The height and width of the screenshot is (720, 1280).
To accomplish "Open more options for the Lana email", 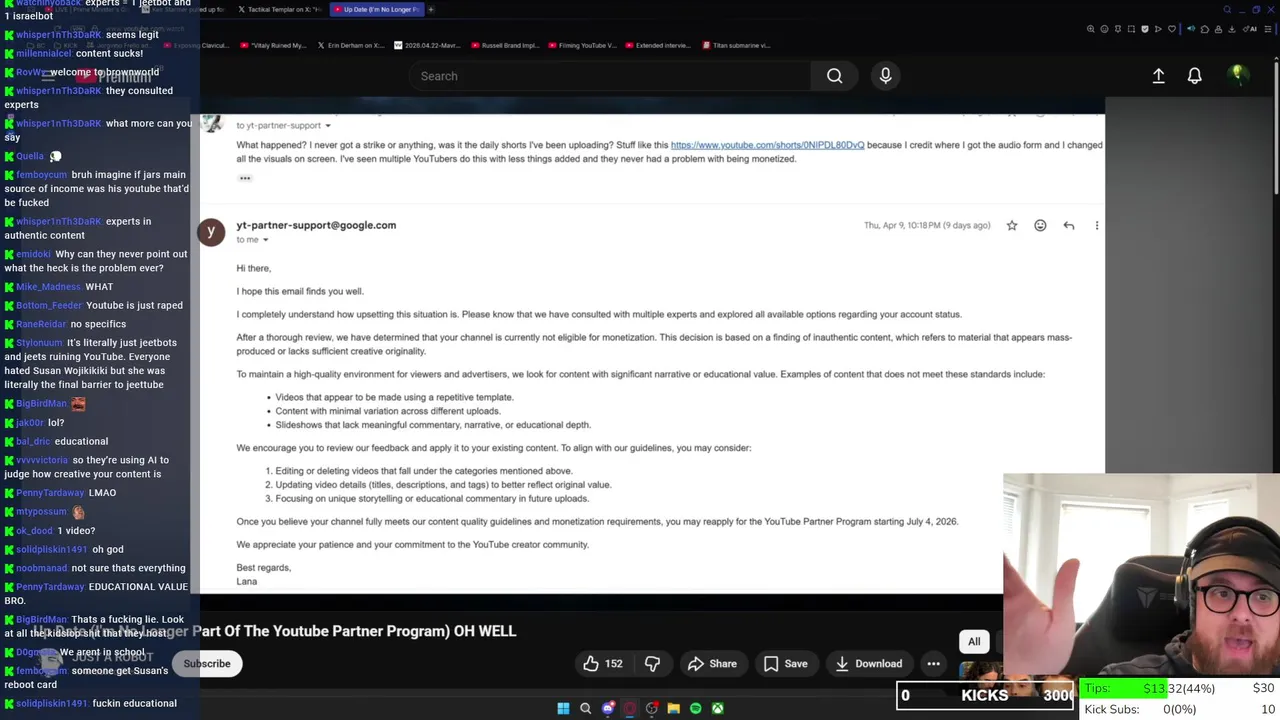I will point(1097,226).
